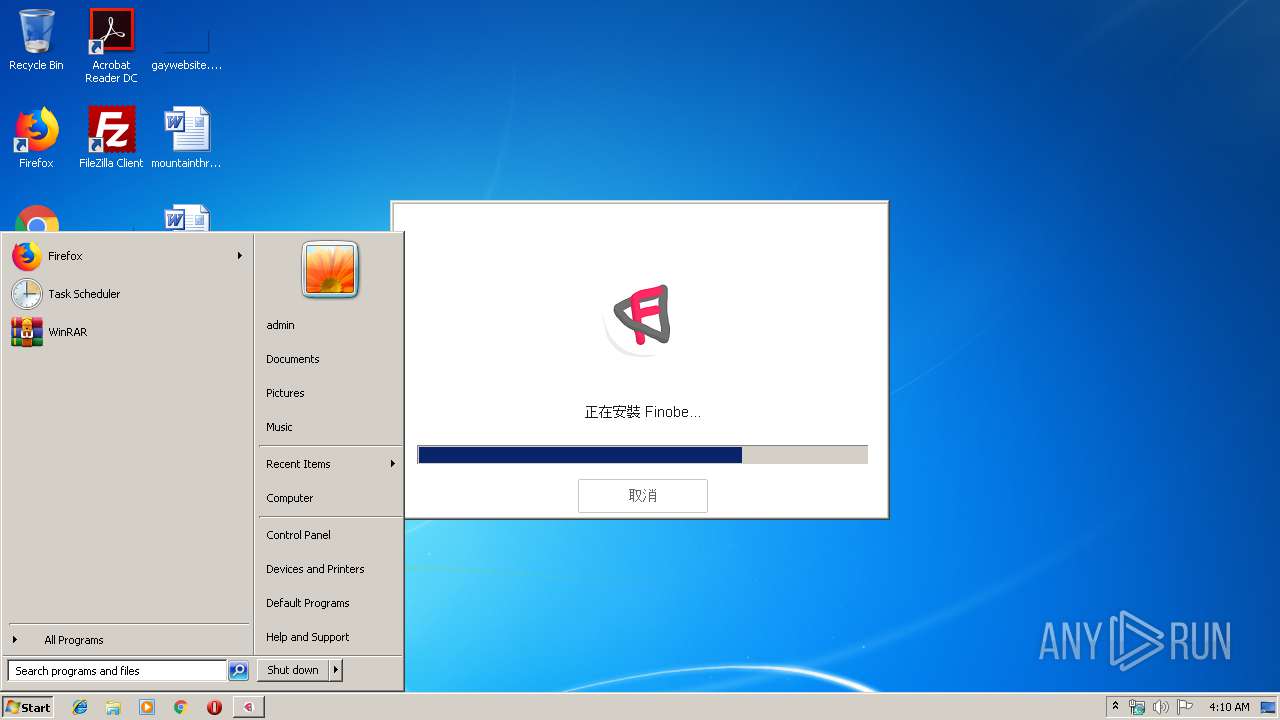Expand Recent Items submenu
The height and width of the screenshot is (720, 1280).
tap(330, 464)
